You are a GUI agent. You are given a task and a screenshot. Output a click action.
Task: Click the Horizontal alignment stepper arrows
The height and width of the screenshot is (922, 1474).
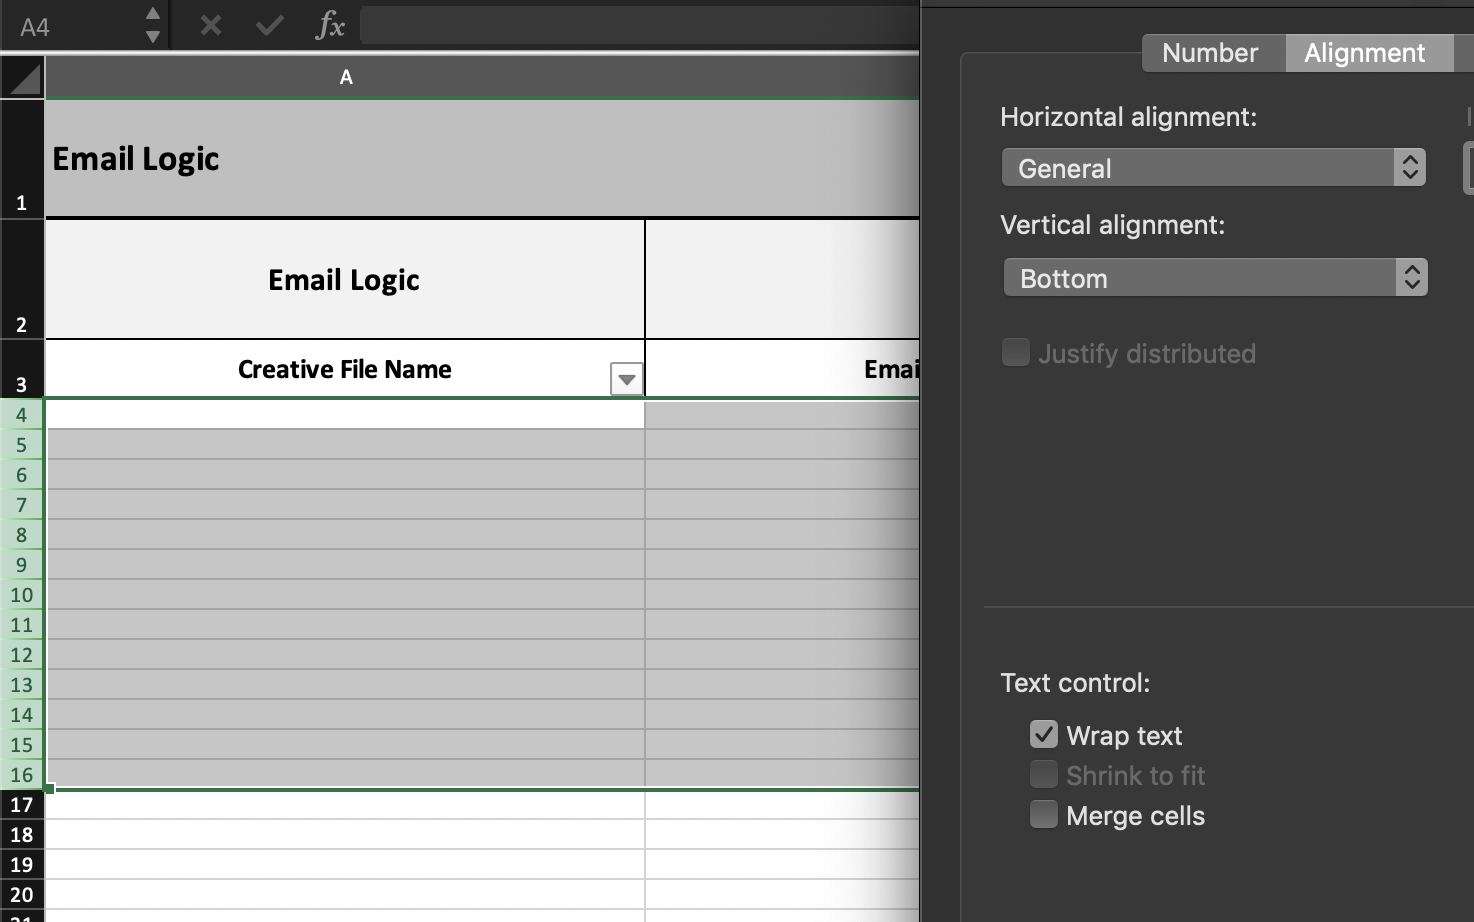pos(1411,167)
